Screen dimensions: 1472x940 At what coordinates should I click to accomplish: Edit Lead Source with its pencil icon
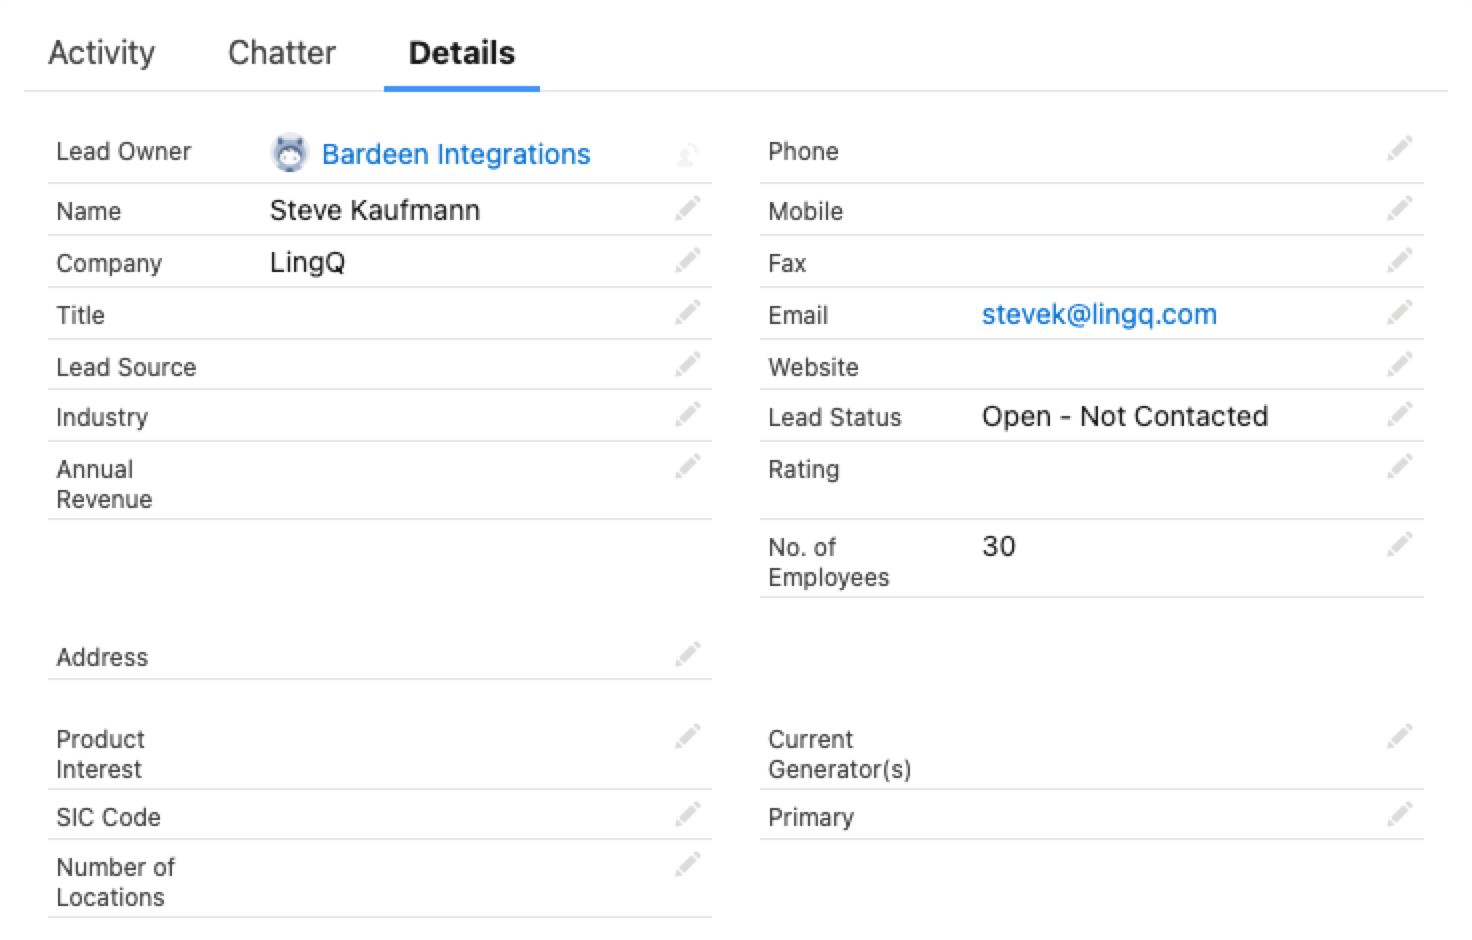pos(688,364)
